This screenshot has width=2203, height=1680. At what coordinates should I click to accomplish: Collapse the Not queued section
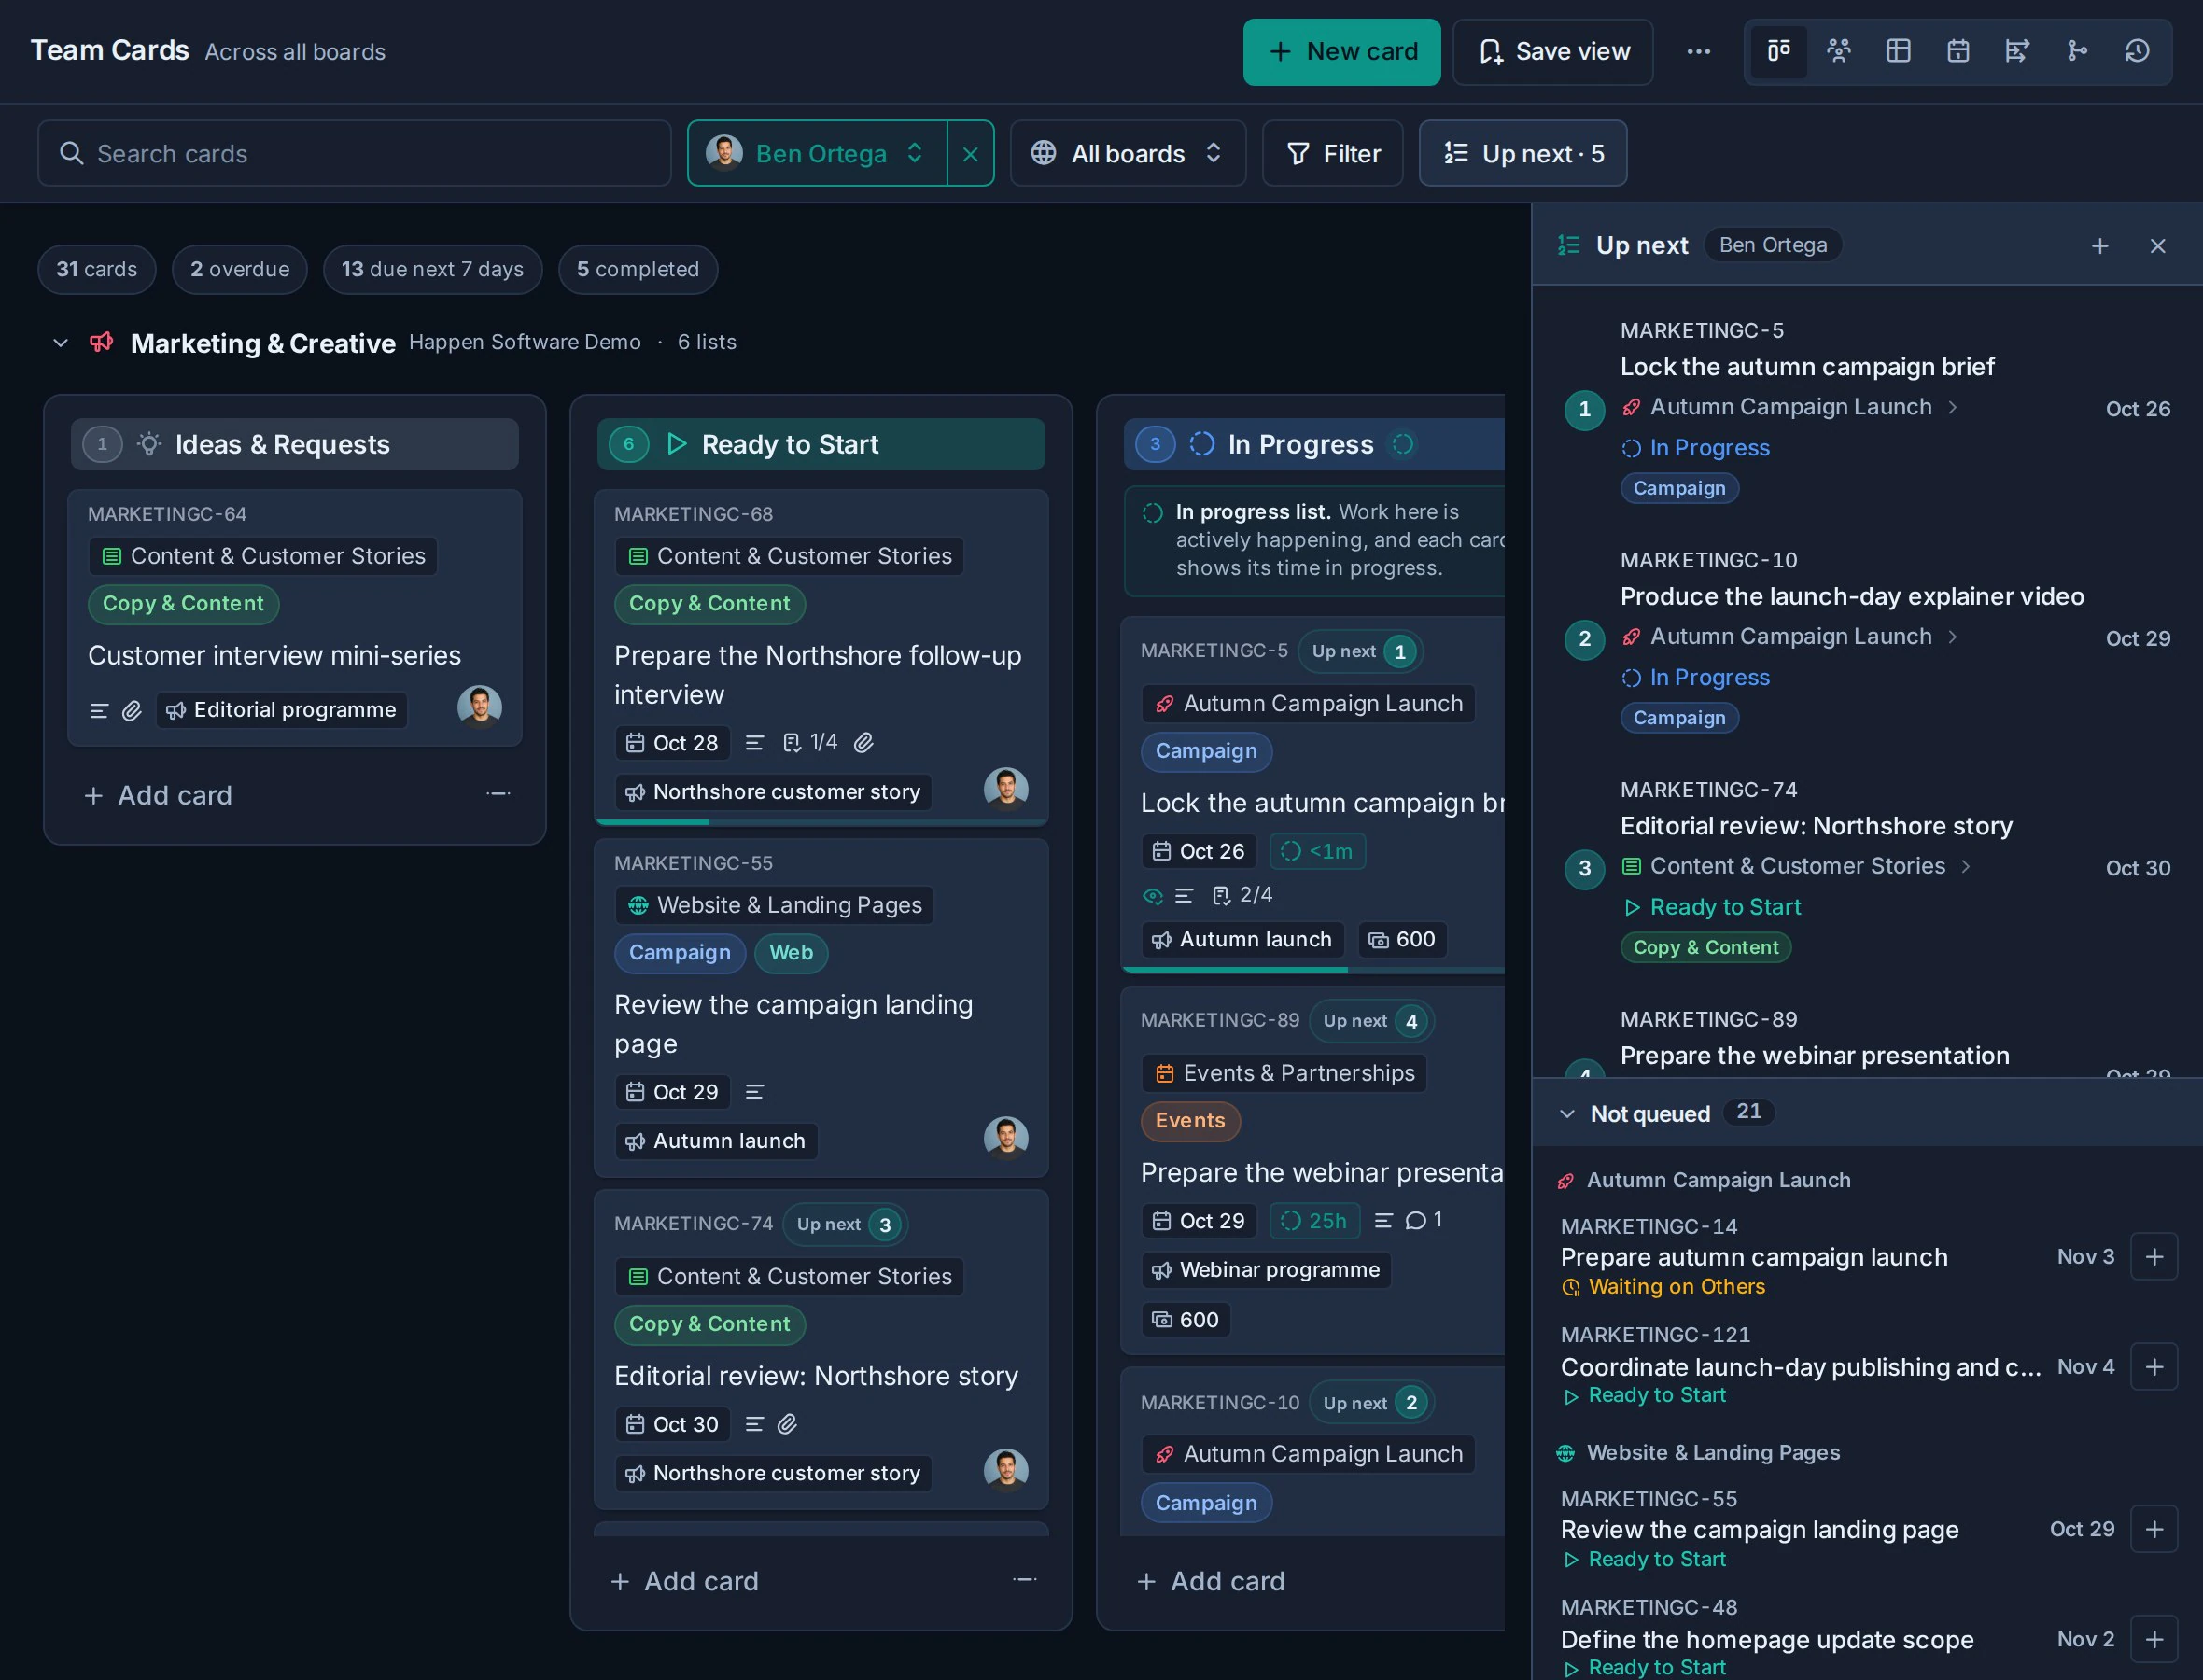pyautogui.click(x=1567, y=1114)
